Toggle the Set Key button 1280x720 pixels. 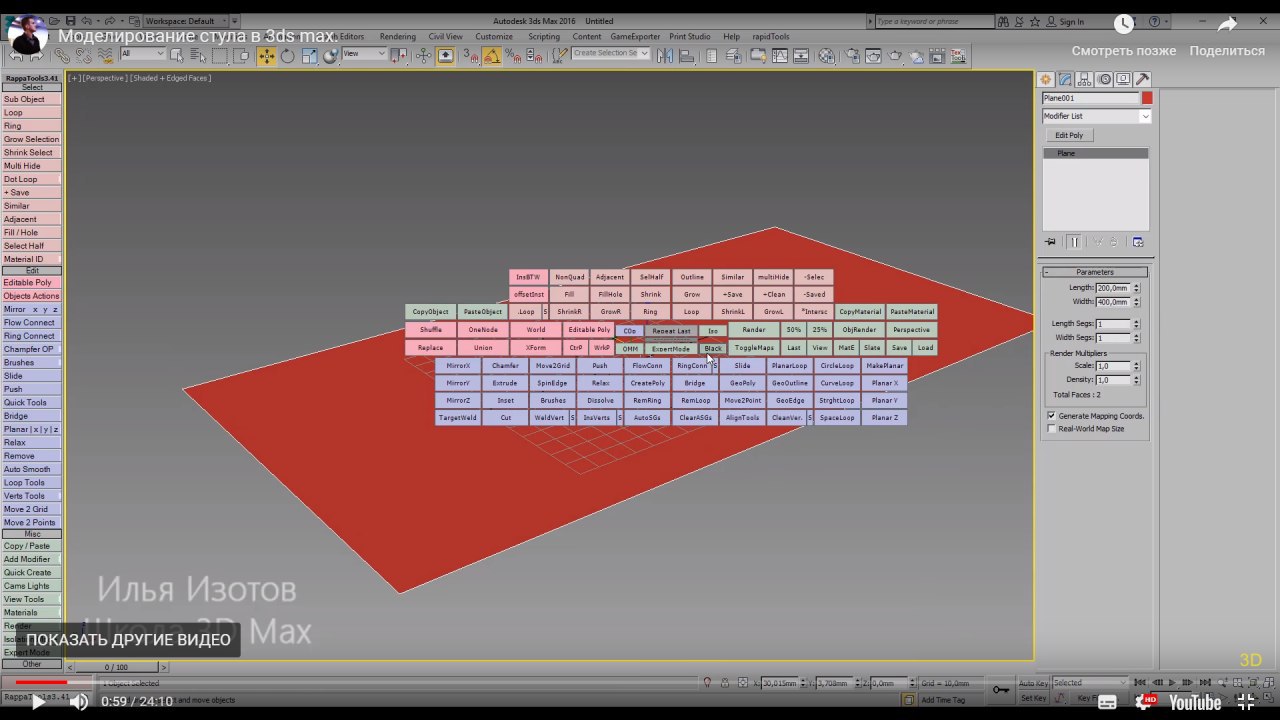pyautogui.click(x=1033, y=698)
